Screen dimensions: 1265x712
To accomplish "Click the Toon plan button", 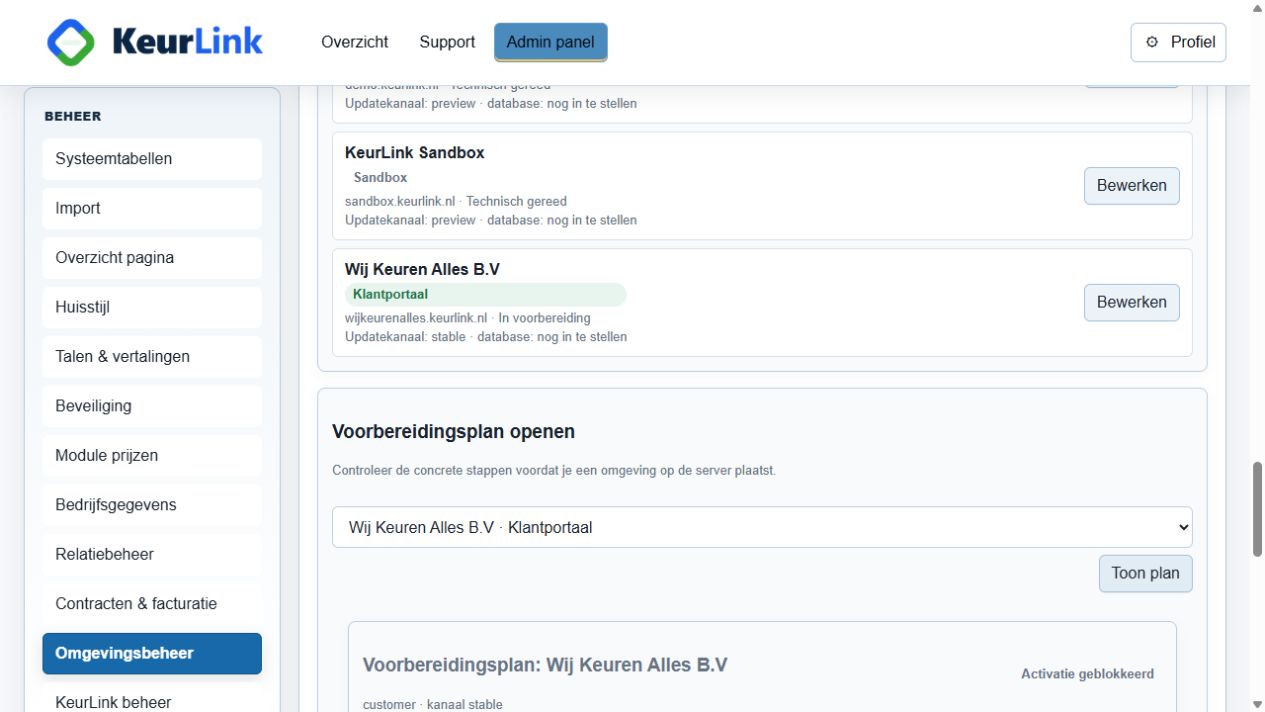I will click(1145, 574).
